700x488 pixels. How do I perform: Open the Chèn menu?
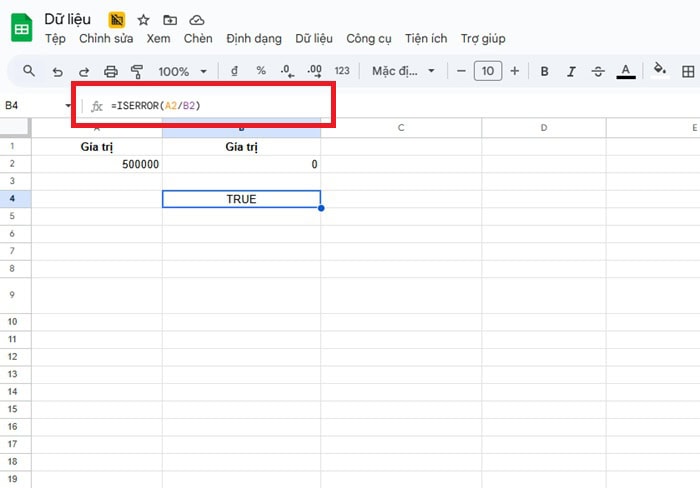(x=198, y=39)
